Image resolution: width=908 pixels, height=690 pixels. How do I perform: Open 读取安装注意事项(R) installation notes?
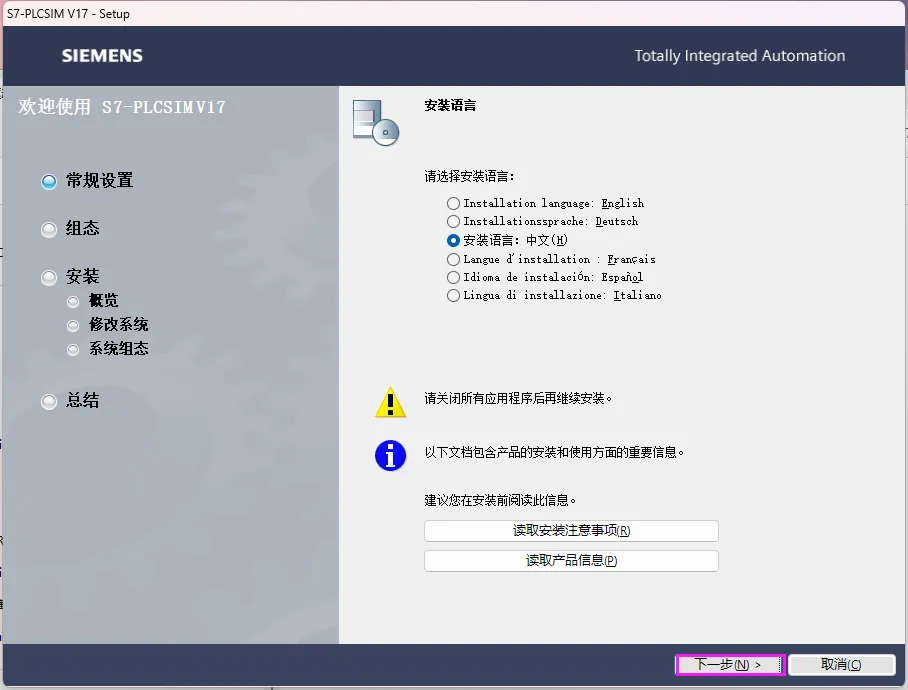pyautogui.click(x=571, y=531)
